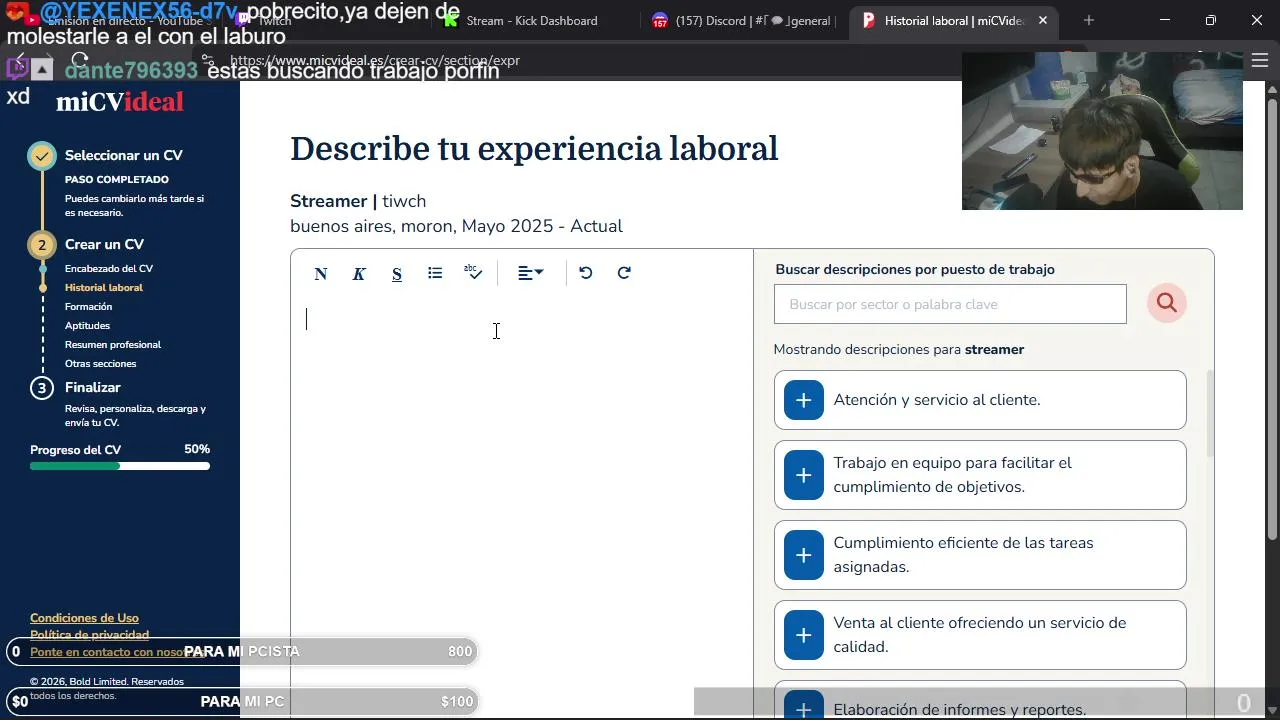Add 'Elaboración de informes y reportes' description
The height and width of the screenshot is (720, 1280).
[x=804, y=705]
